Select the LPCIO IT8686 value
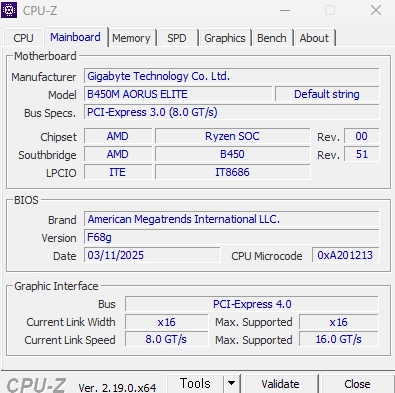The image size is (395, 393). pos(232,172)
